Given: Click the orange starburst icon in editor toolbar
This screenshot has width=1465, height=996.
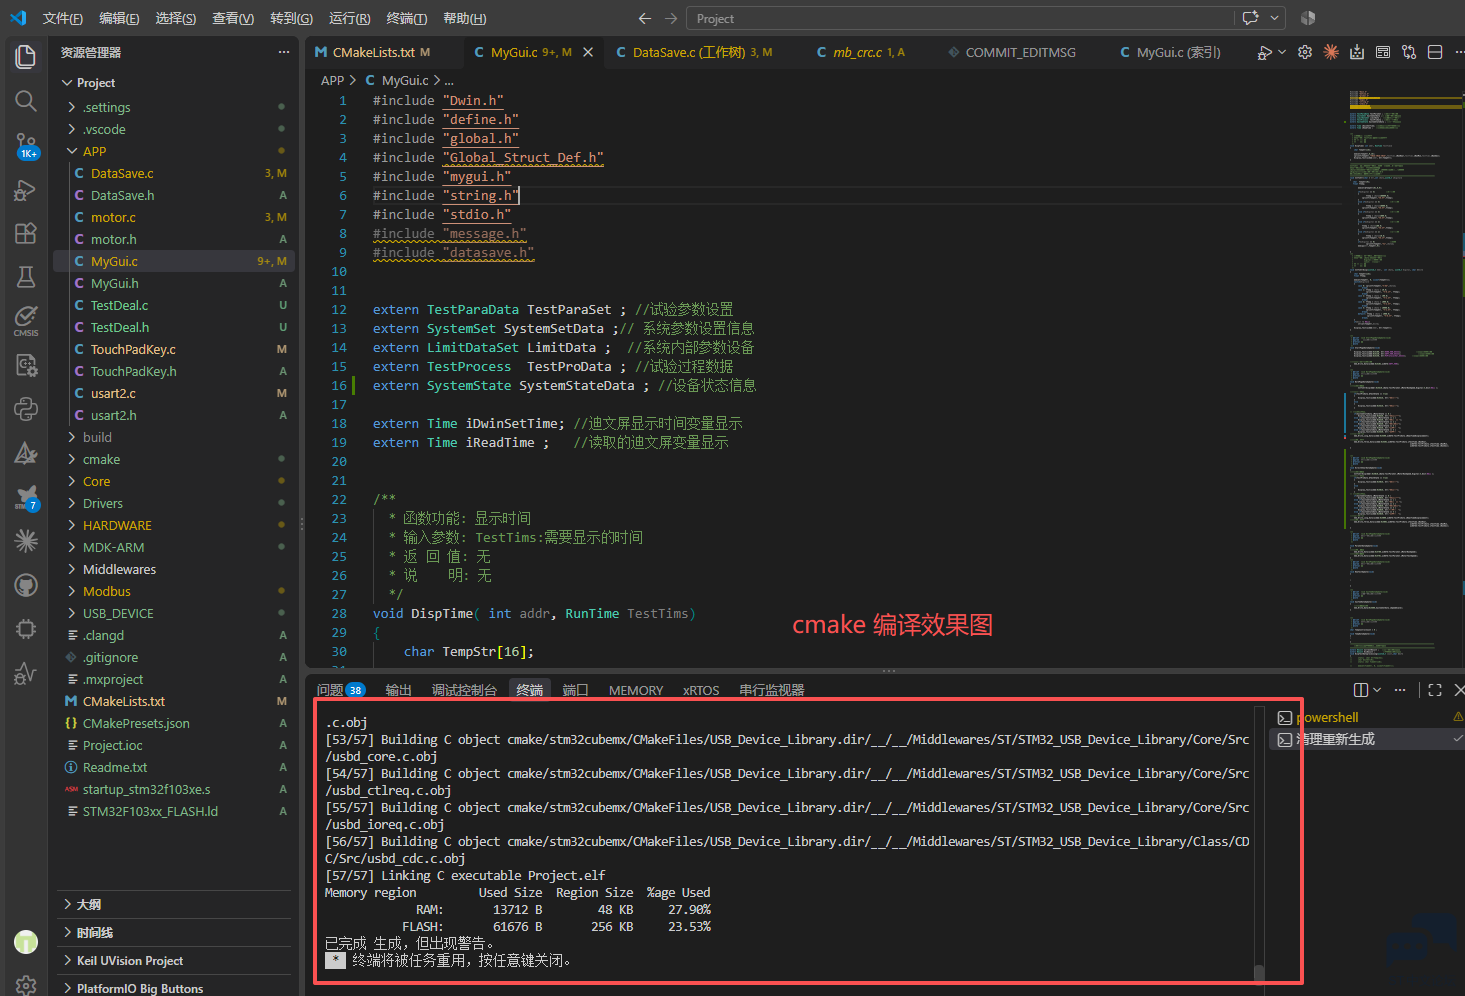Looking at the screenshot, I should coord(1331,52).
